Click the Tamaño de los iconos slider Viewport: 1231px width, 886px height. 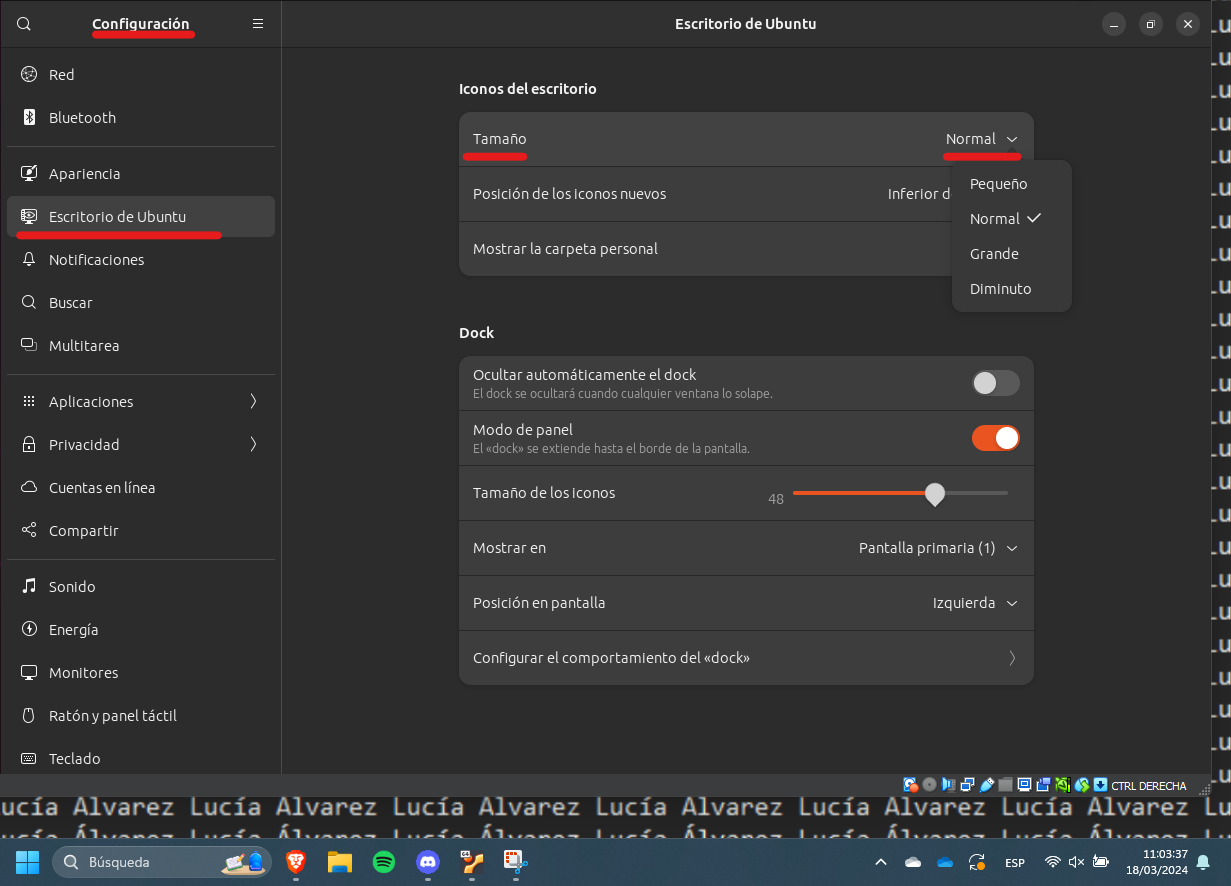(900, 493)
